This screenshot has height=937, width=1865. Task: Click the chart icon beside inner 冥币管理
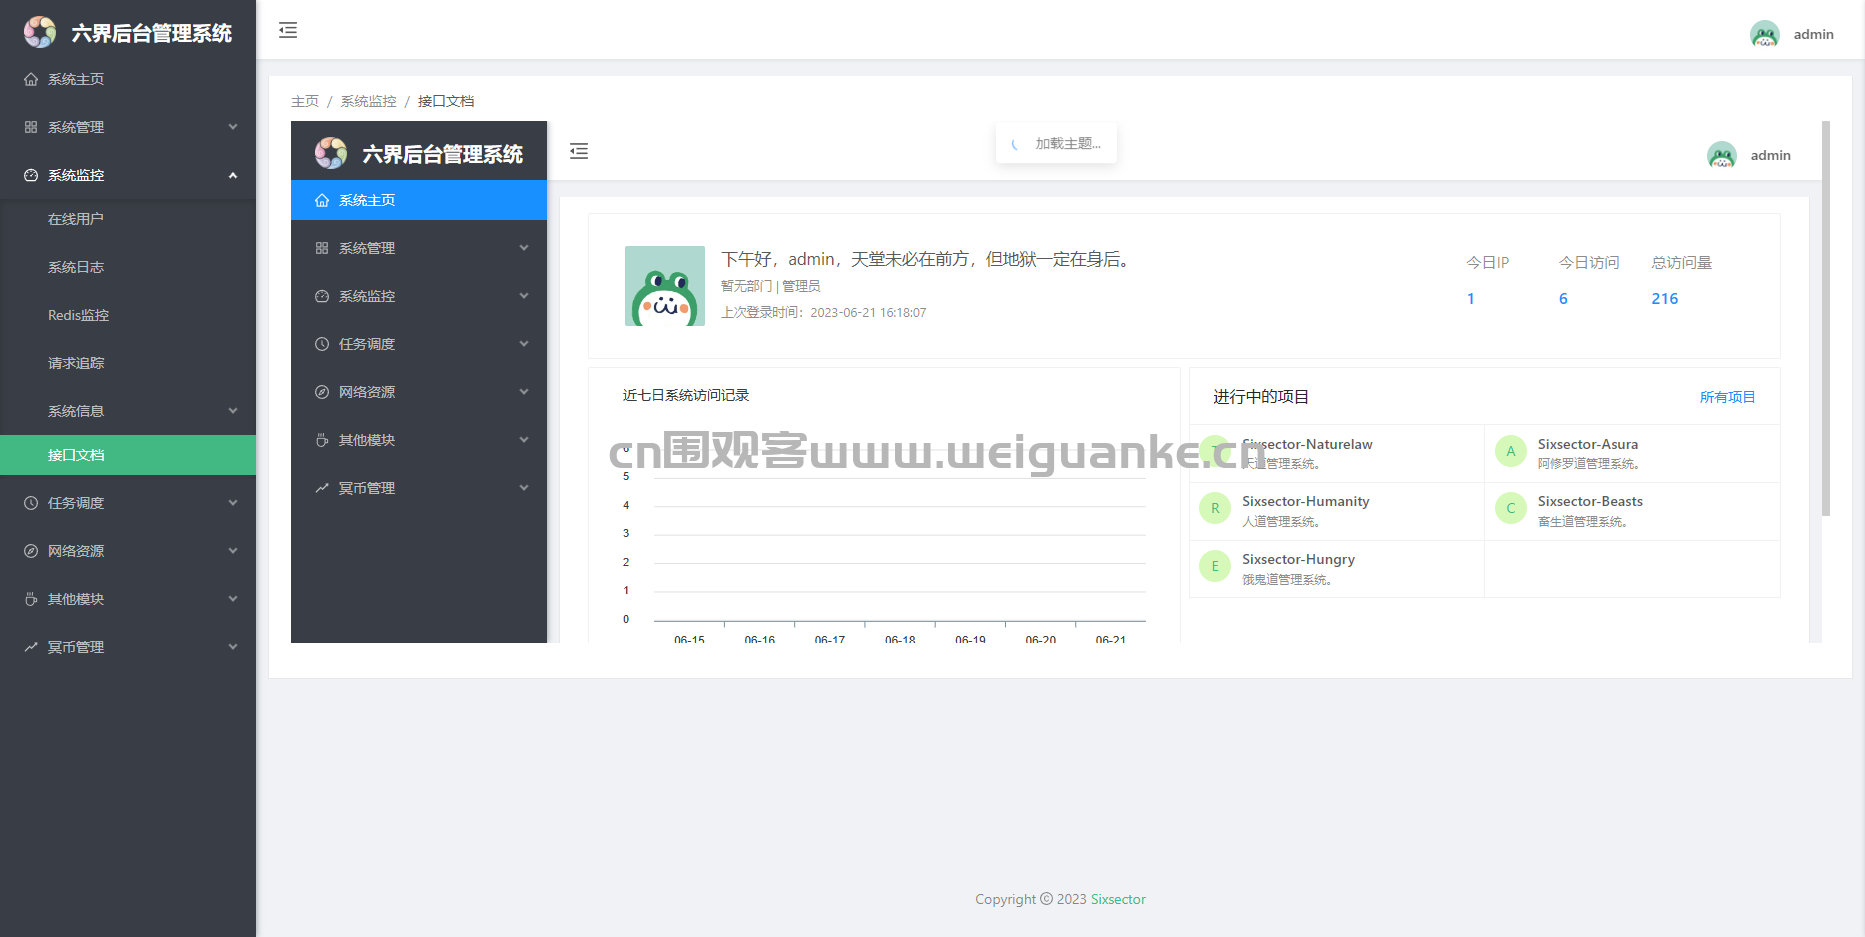pos(322,488)
